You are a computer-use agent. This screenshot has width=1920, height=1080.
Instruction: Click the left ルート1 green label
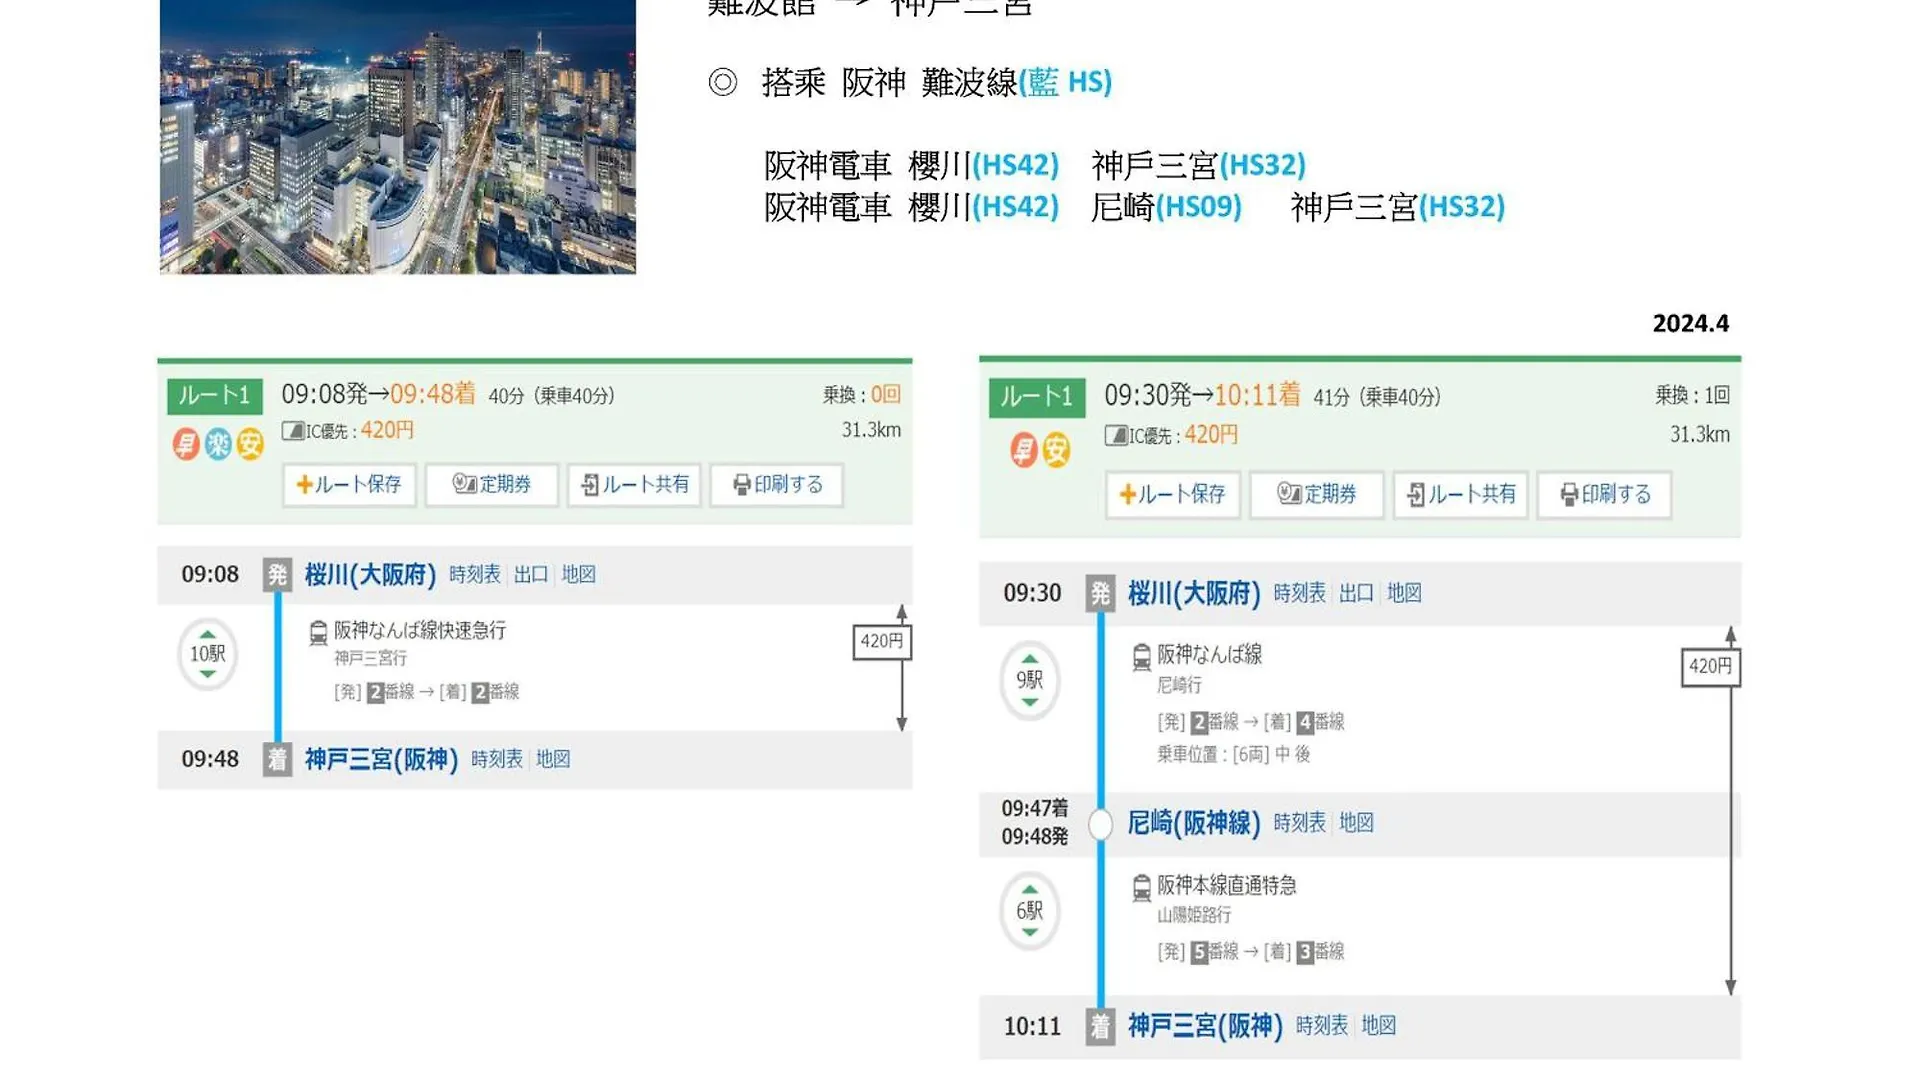214,396
